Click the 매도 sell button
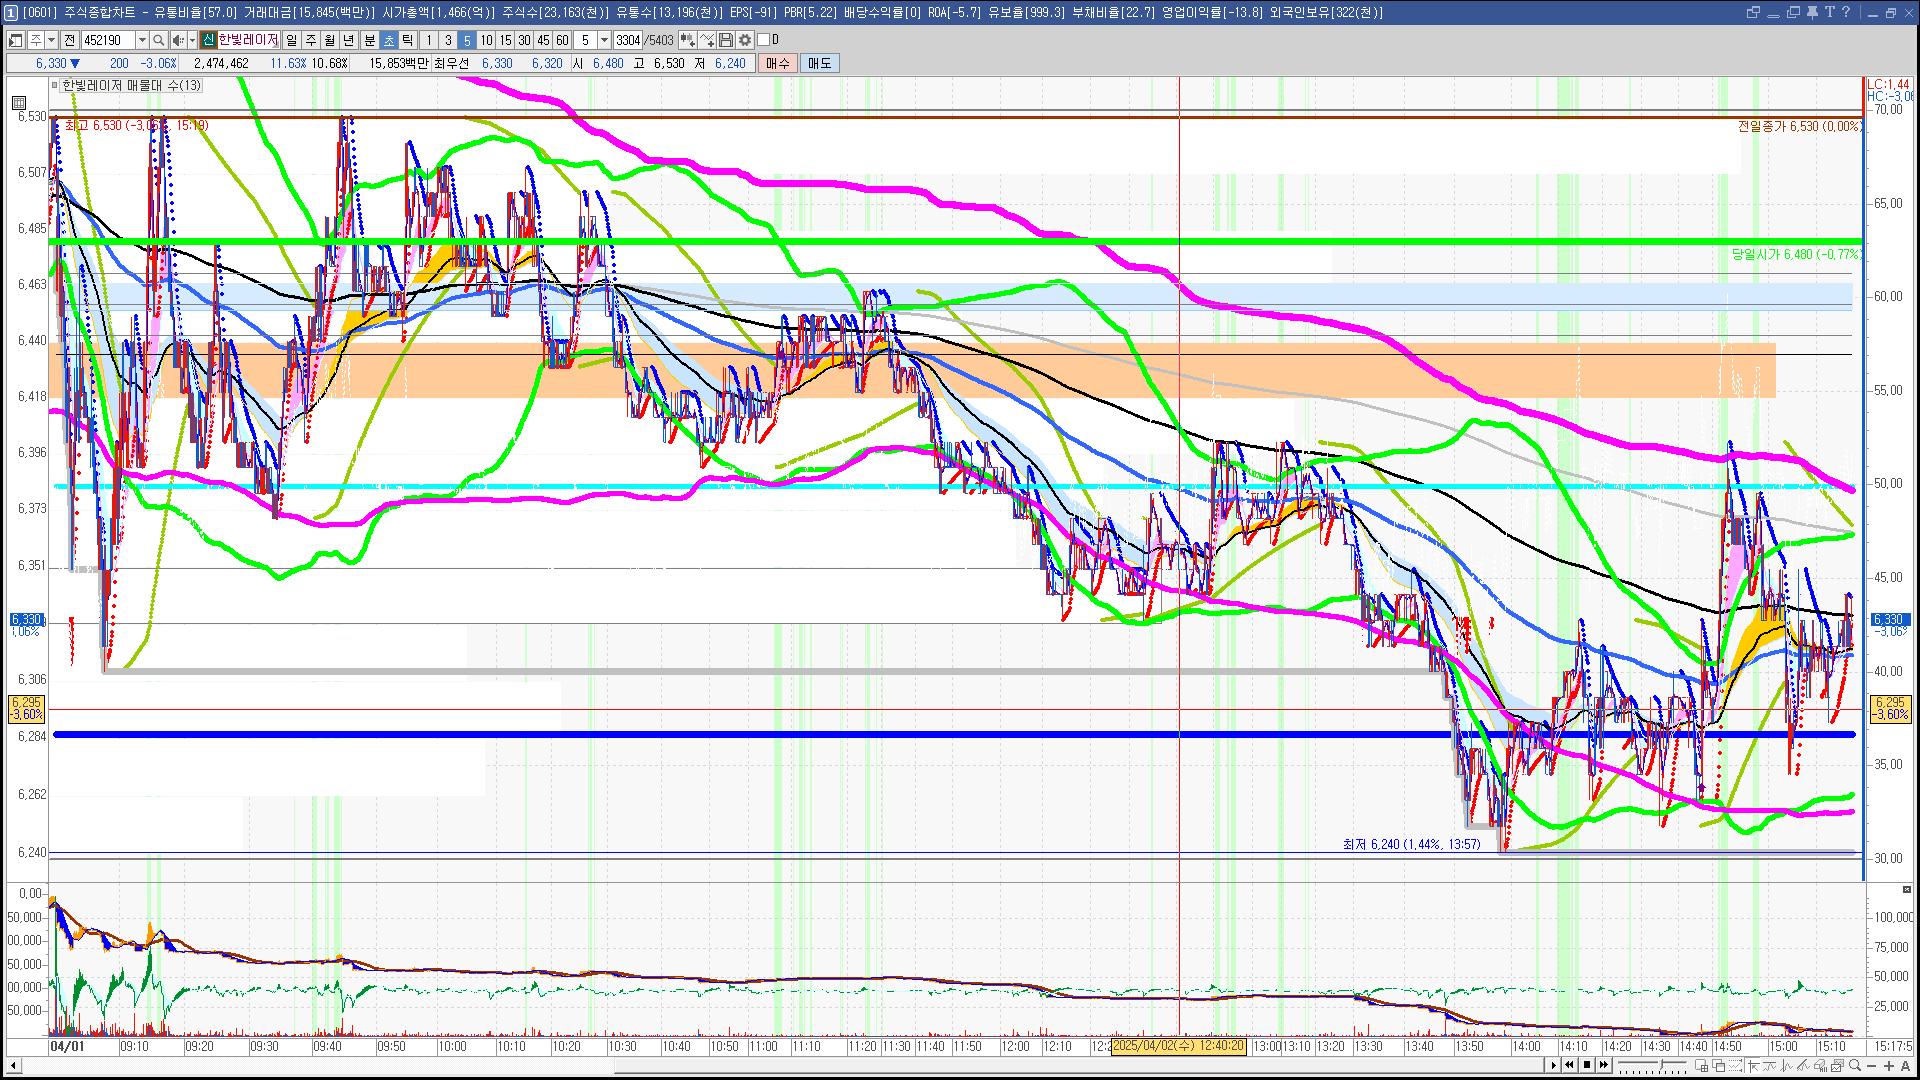1920x1080 pixels. (x=819, y=63)
